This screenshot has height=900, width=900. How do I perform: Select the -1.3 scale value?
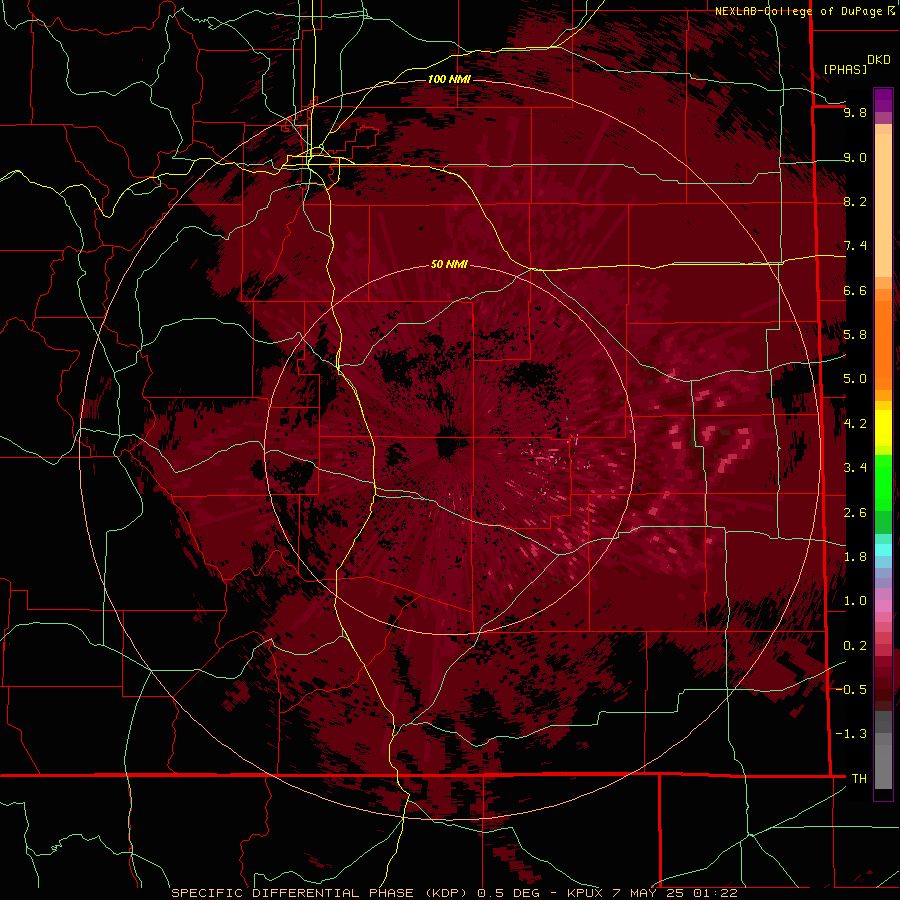851,734
